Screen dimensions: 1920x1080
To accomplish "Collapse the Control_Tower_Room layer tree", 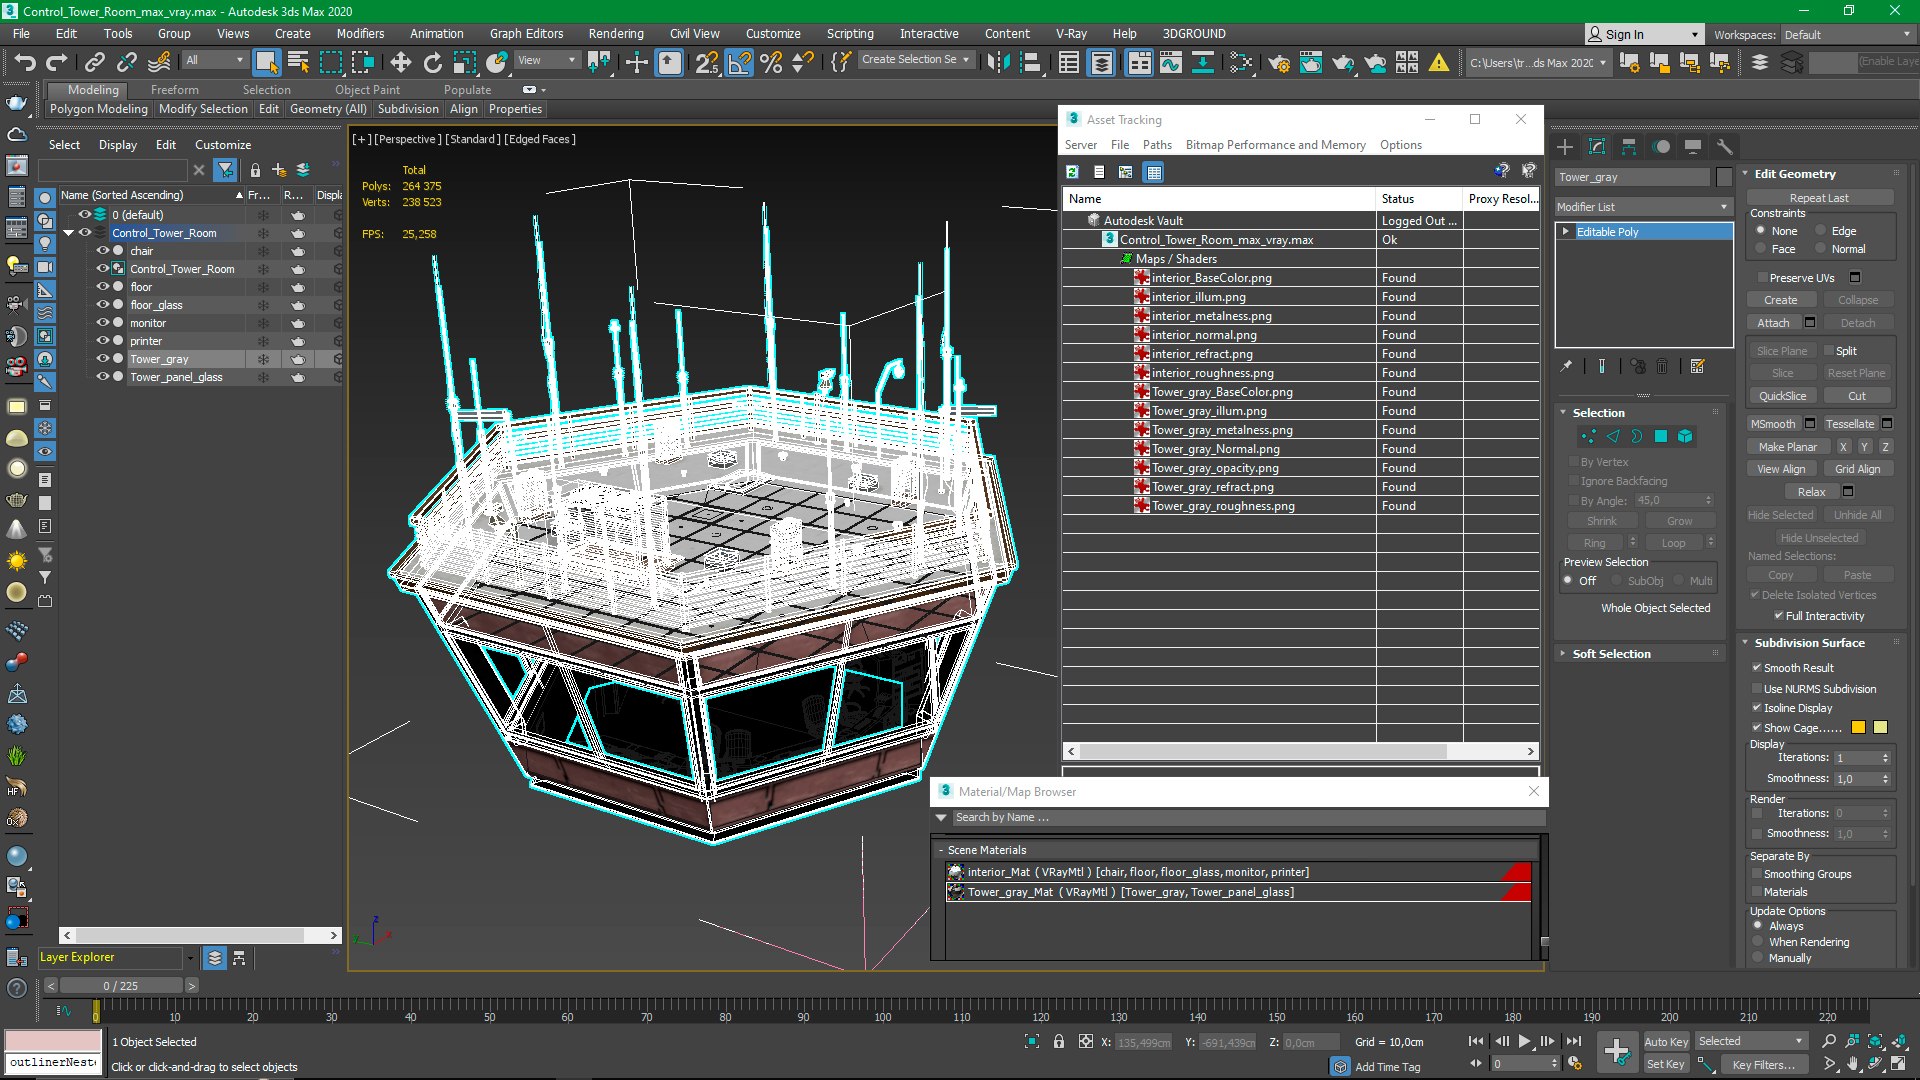I will click(68, 233).
